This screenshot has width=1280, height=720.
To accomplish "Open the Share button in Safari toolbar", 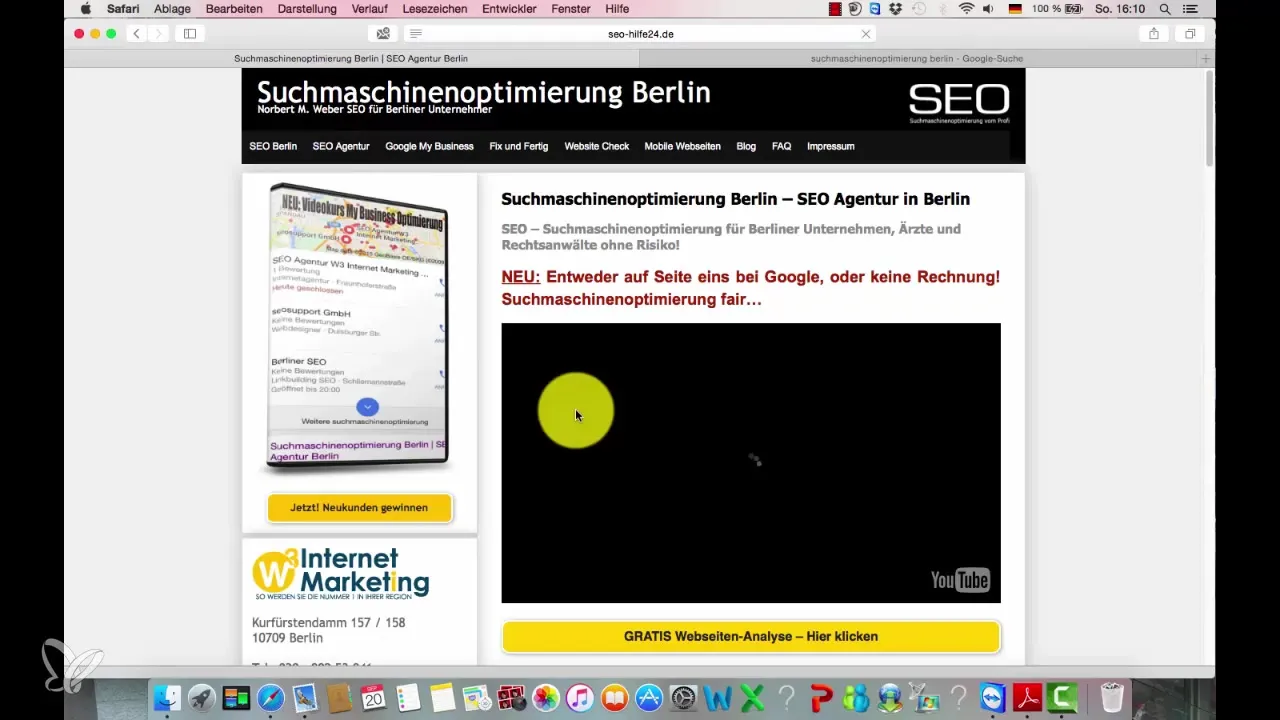I will (x=1154, y=33).
